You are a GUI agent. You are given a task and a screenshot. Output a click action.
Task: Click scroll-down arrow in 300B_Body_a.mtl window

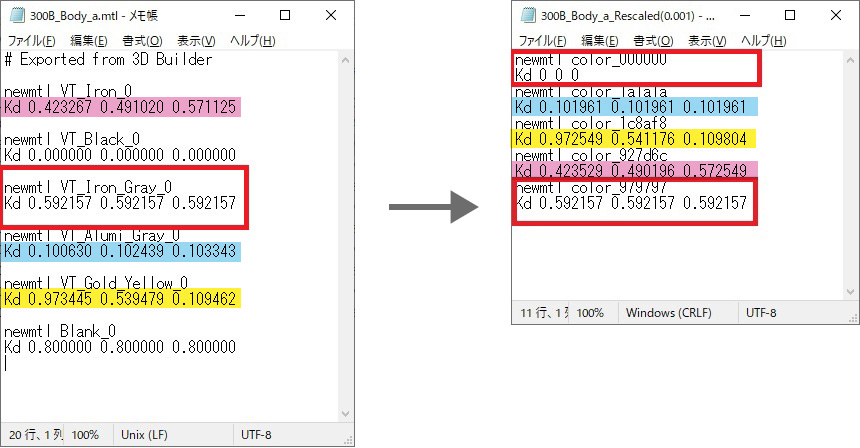click(x=346, y=414)
